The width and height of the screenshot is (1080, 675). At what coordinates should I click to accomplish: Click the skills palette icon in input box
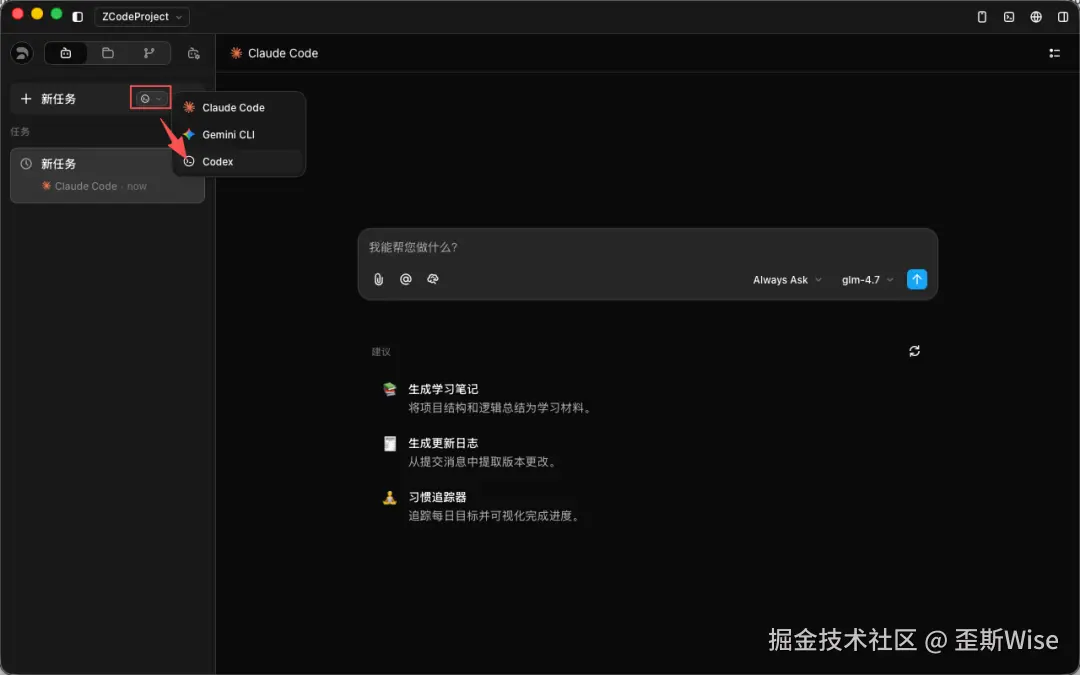pos(433,279)
